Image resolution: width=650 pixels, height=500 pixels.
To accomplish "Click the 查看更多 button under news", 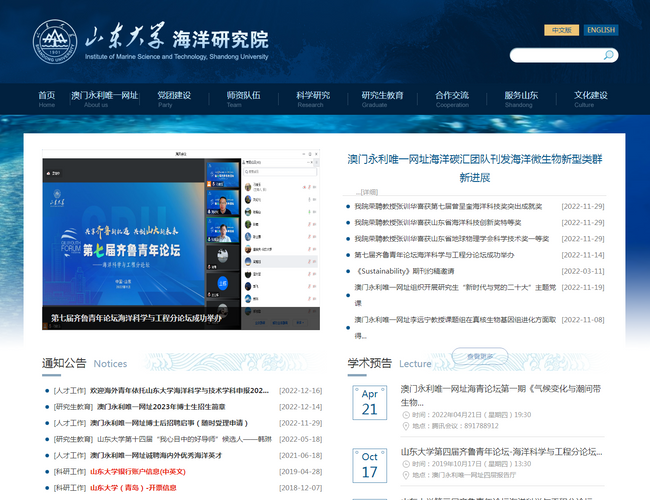I will (473, 355).
